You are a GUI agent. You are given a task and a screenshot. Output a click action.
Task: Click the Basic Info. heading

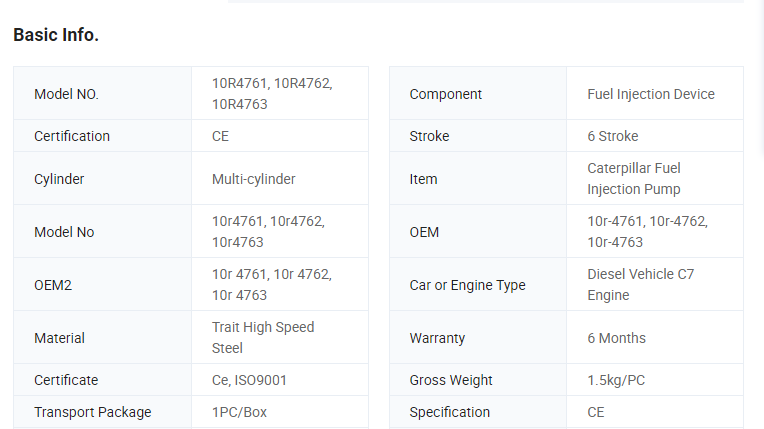(56, 35)
